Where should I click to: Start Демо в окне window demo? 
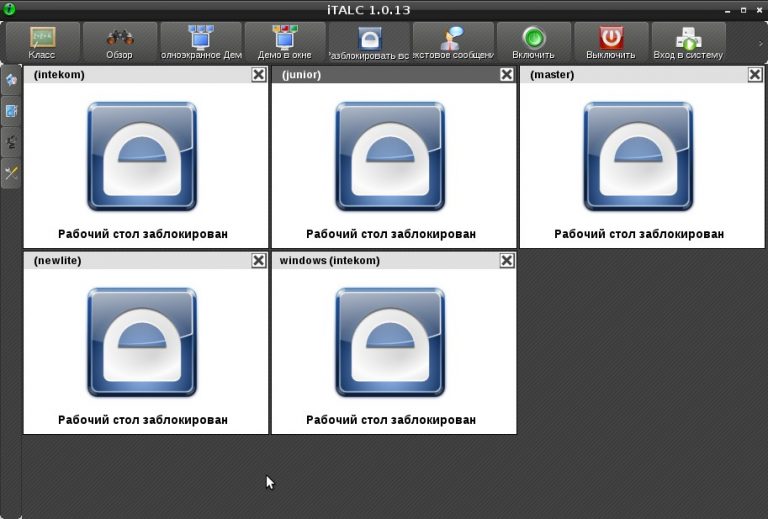[285, 43]
